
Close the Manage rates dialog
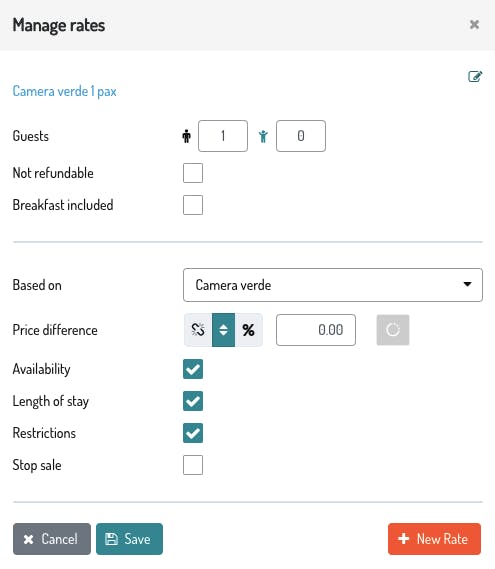click(474, 25)
